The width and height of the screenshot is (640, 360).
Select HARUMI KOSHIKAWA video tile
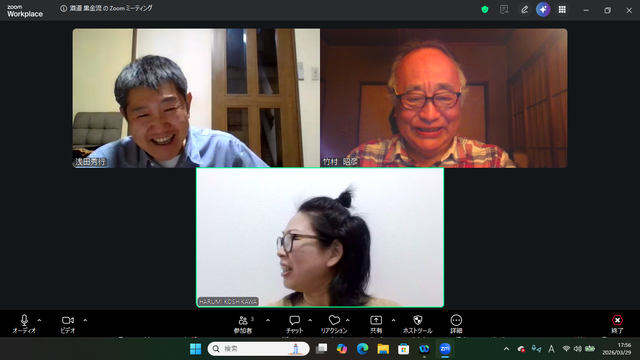pyautogui.click(x=320, y=238)
